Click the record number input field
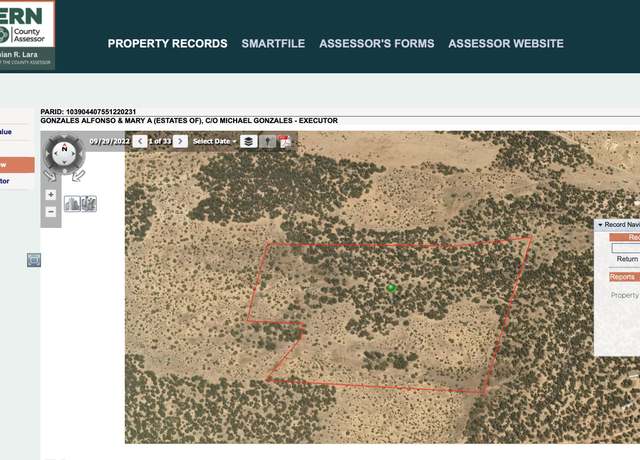Screen dimensions: 640x460 click(626, 248)
